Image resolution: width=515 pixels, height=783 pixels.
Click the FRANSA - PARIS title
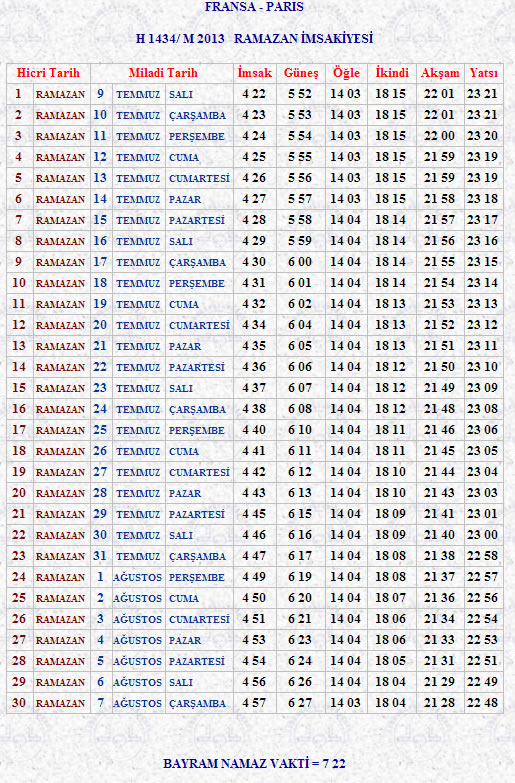tap(254, 7)
